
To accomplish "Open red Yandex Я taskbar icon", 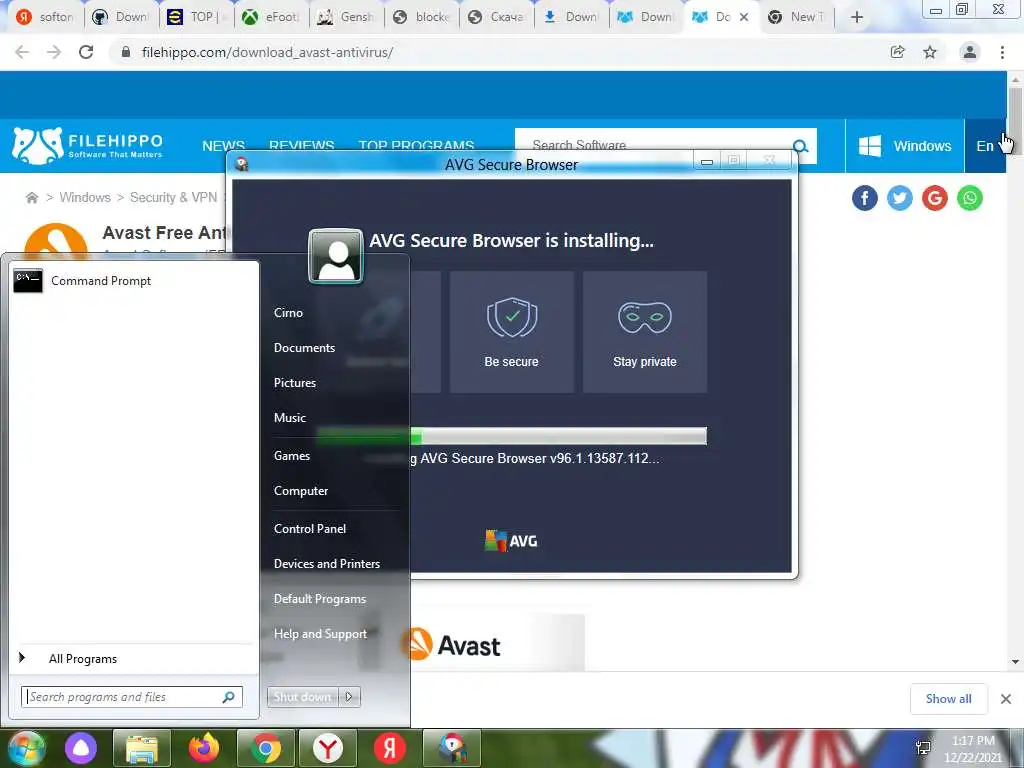I will click(390, 748).
